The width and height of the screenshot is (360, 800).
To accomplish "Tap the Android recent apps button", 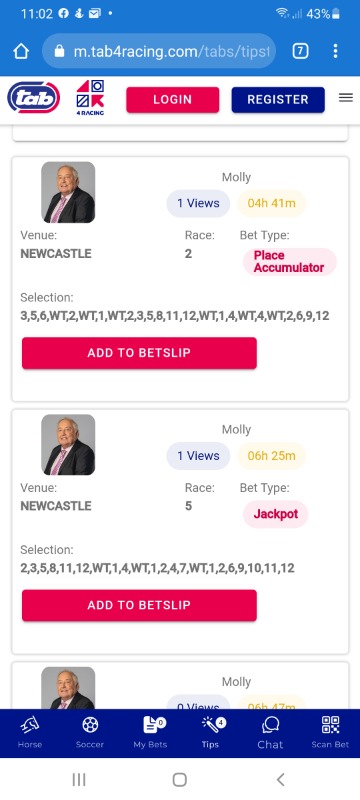I will coord(79,779).
